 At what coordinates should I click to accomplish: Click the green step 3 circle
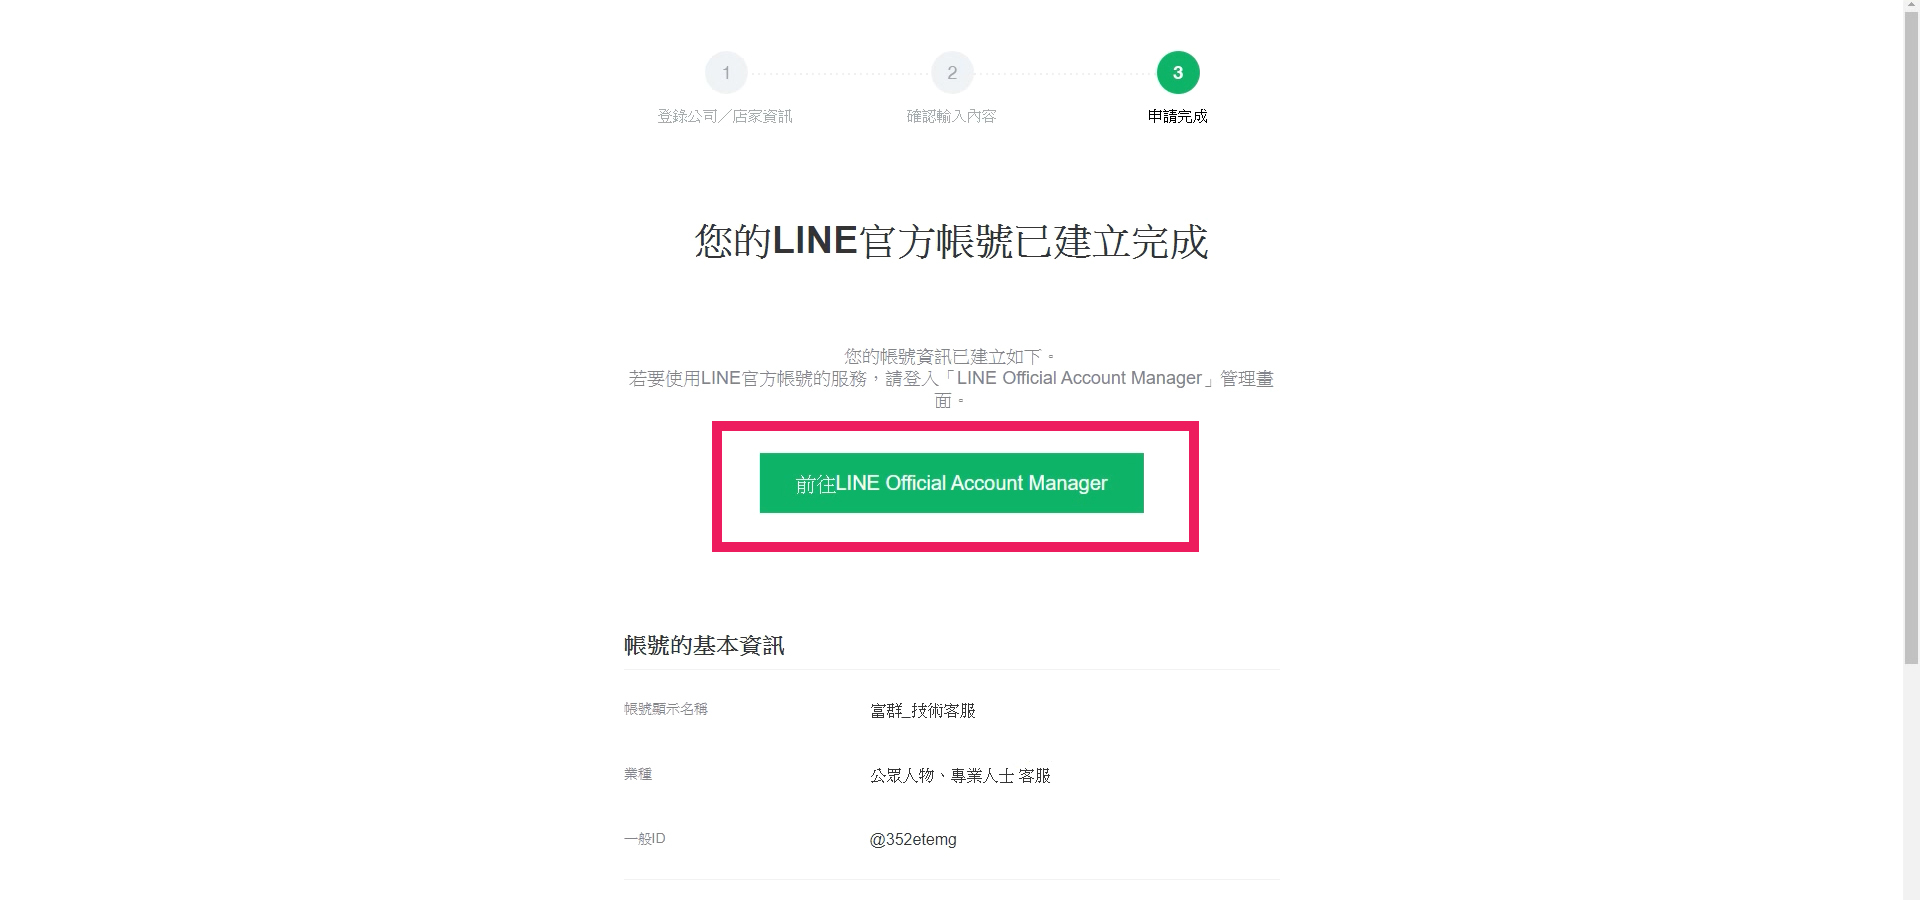[1178, 72]
